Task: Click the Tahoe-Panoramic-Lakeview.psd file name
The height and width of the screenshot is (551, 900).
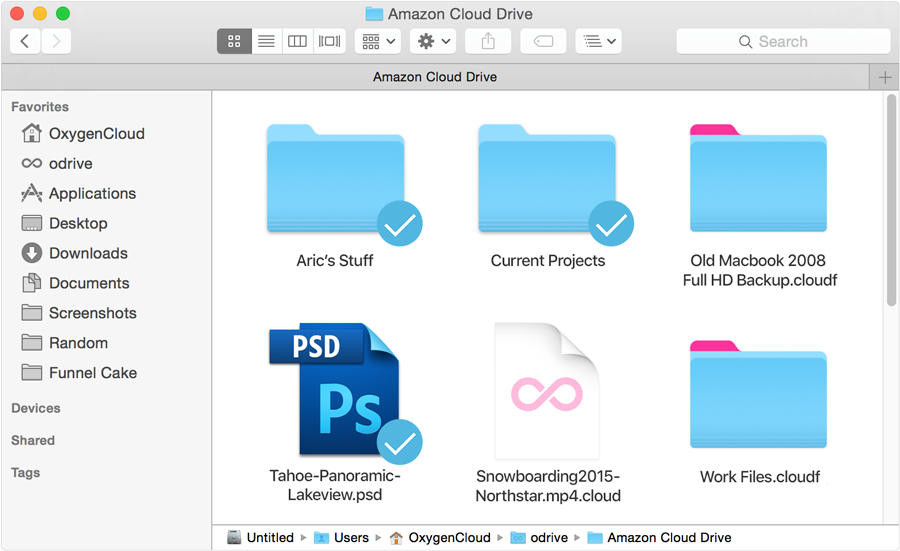Action: (335, 486)
